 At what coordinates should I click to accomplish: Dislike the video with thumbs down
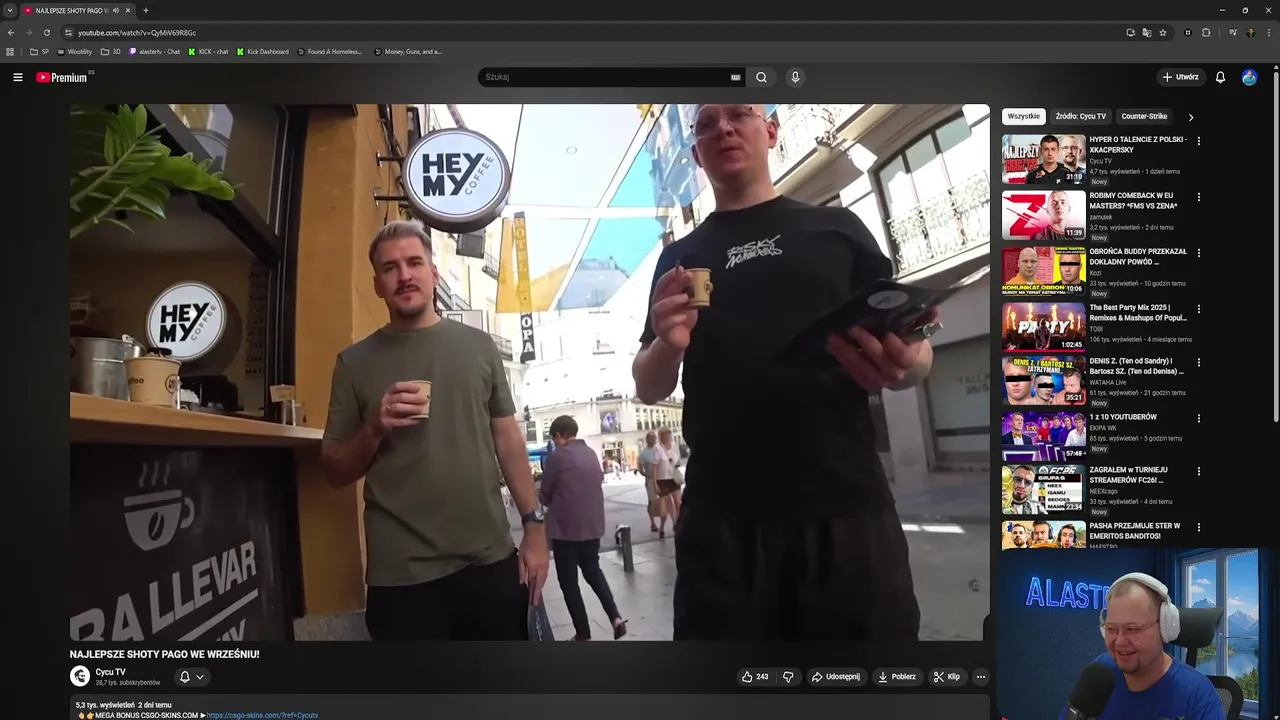pos(788,677)
